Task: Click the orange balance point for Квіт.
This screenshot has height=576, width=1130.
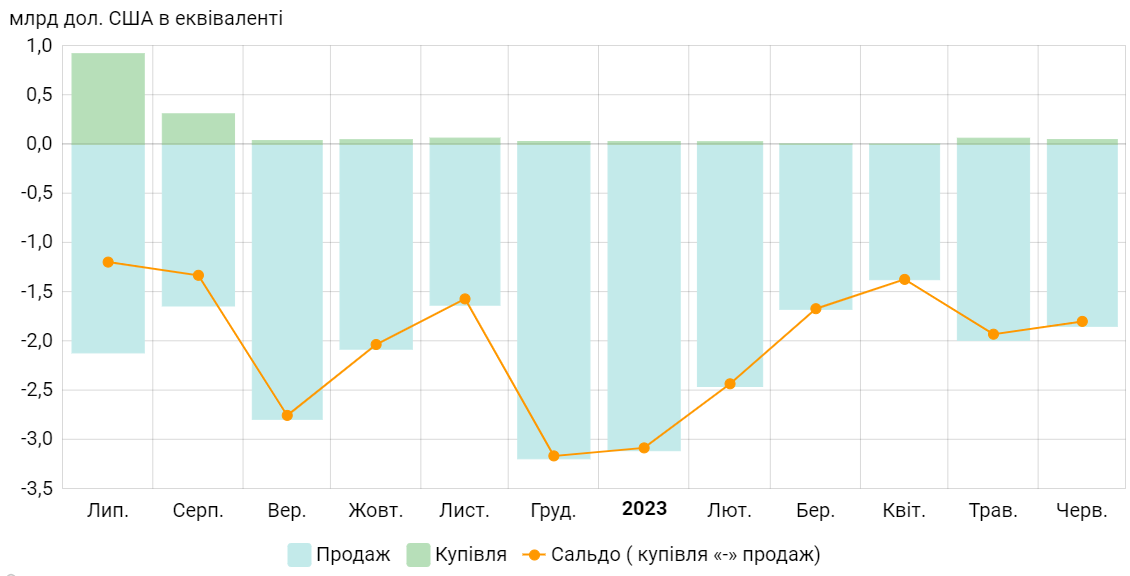Action: pyautogui.click(x=904, y=279)
